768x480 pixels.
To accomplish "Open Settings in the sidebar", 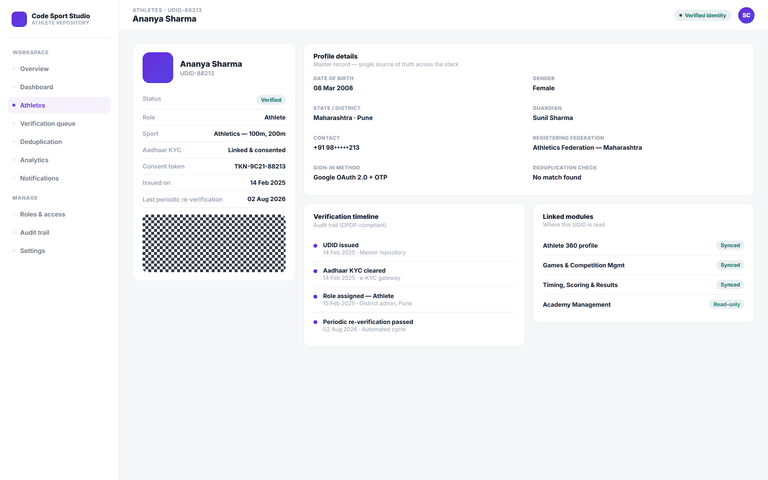I will [x=59, y=251].
